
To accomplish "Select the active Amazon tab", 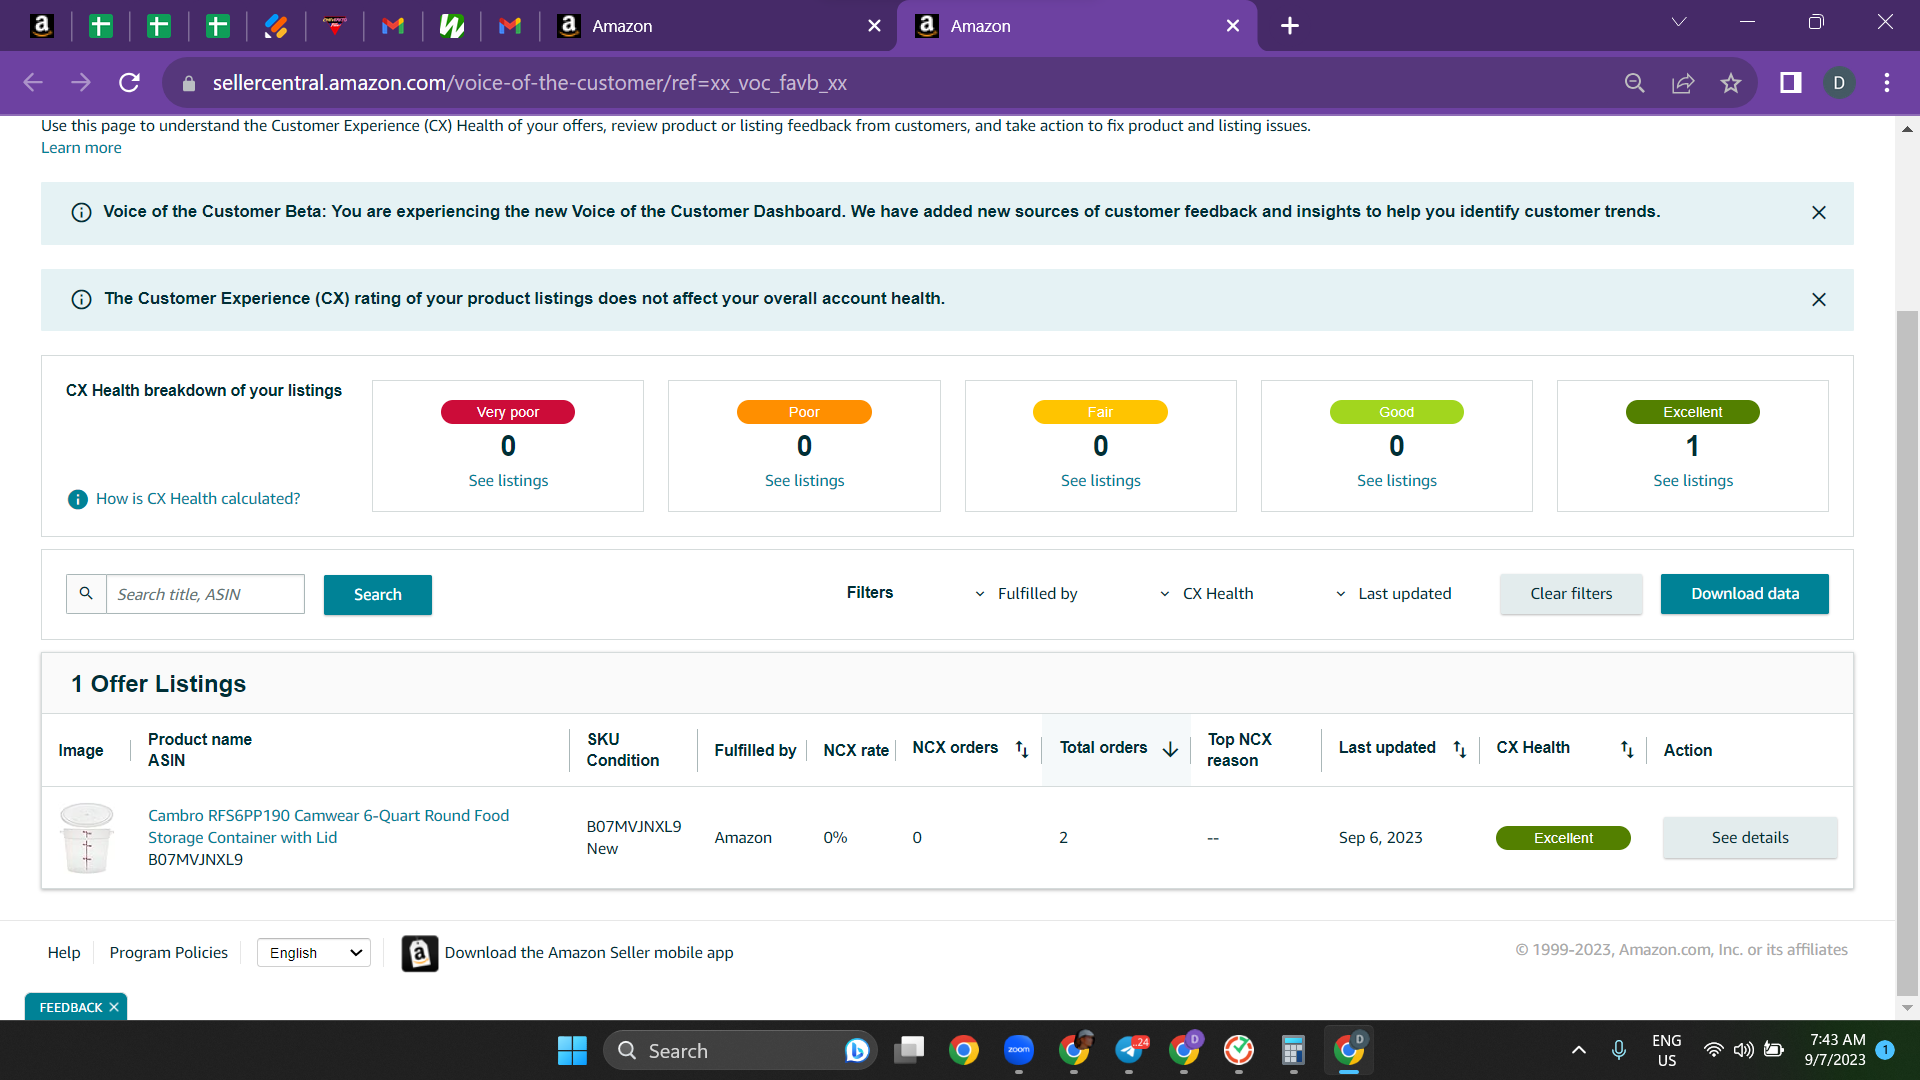I will click(x=1076, y=26).
